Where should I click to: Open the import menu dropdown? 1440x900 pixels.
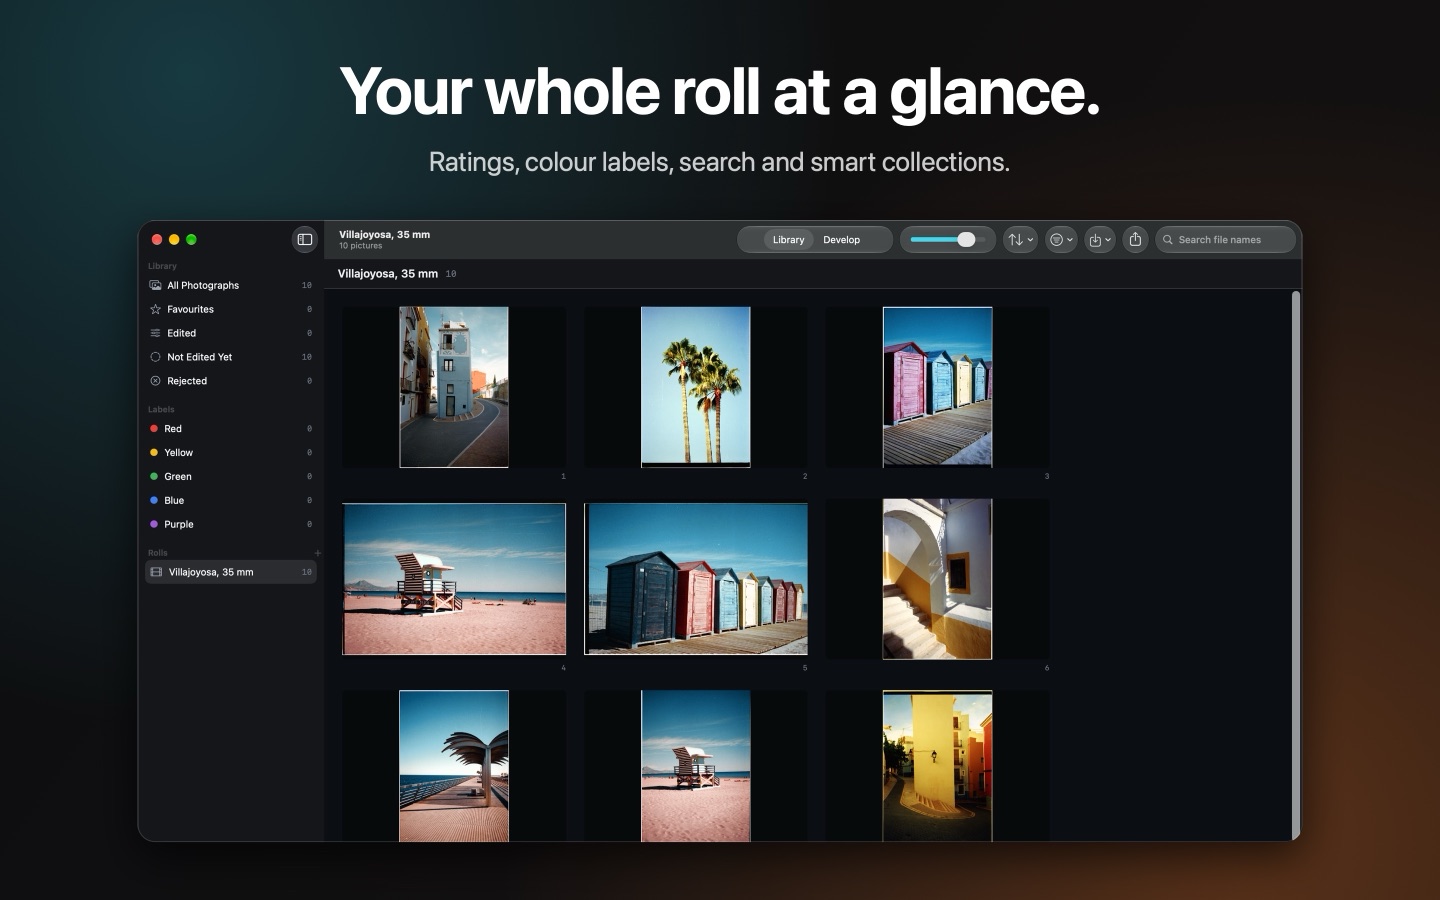pyautogui.click(x=1100, y=240)
